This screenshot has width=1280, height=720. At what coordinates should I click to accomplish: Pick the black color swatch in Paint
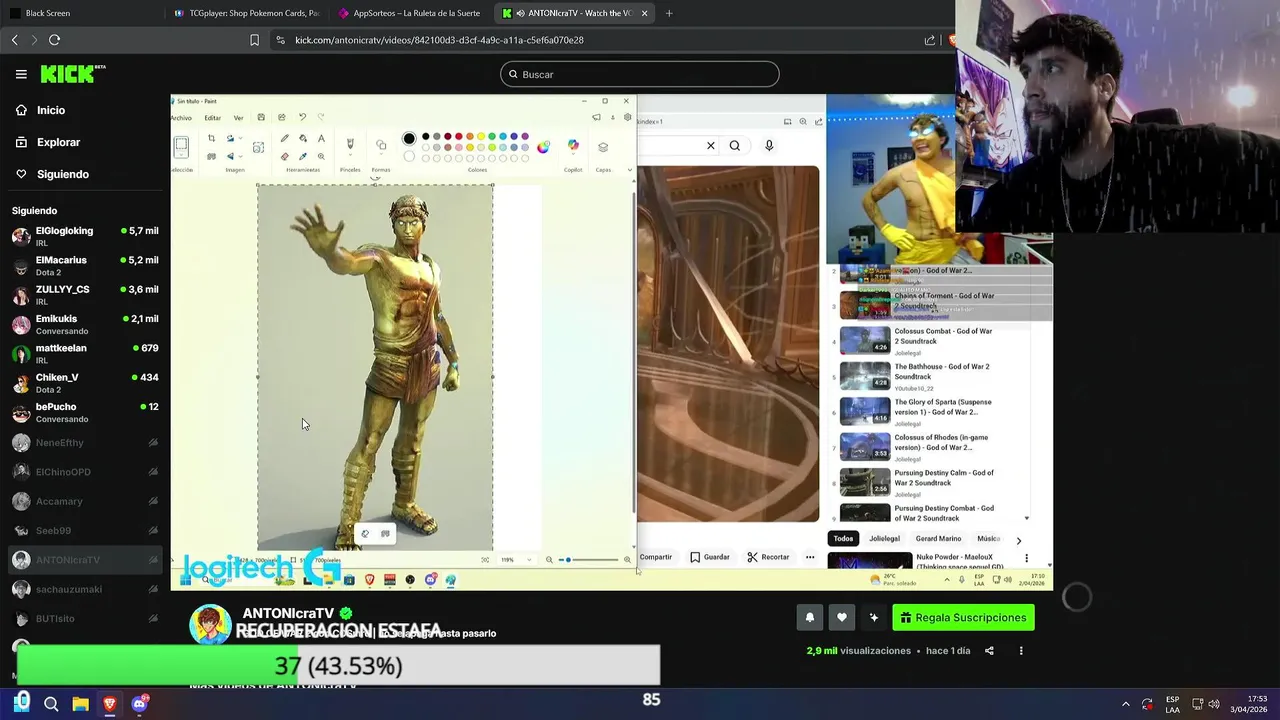point(426,136)
